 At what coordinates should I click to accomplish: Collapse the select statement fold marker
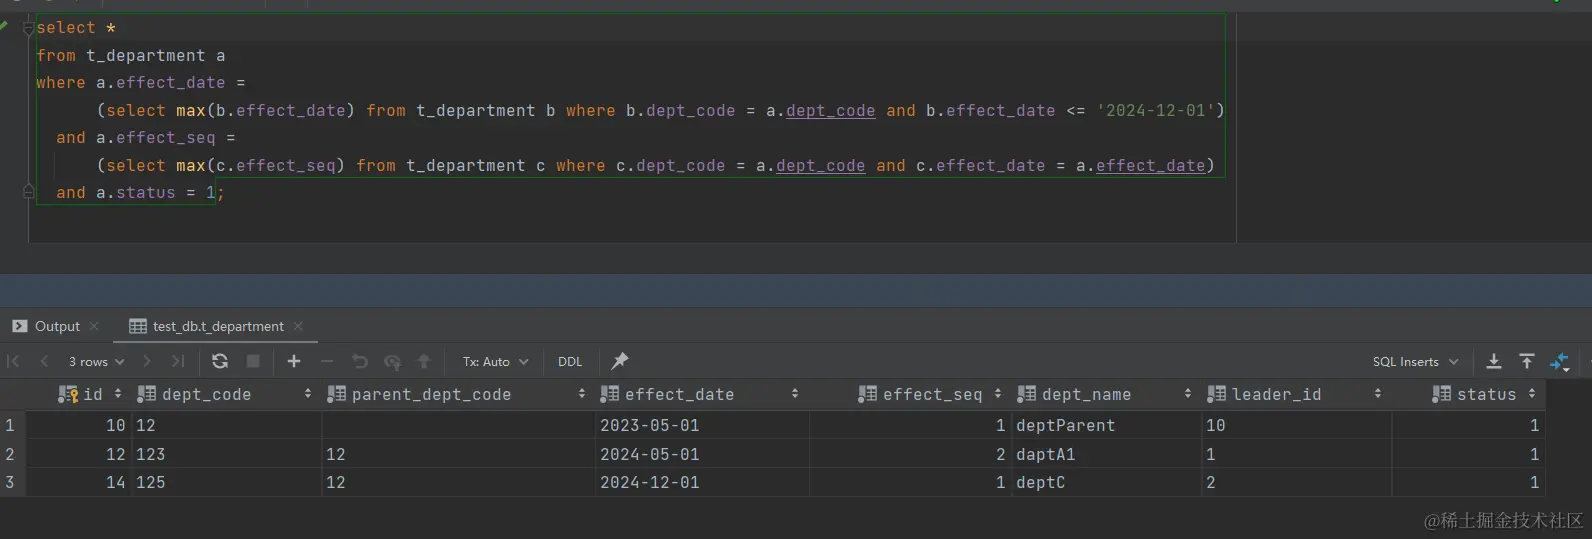(x=28, y=28)
